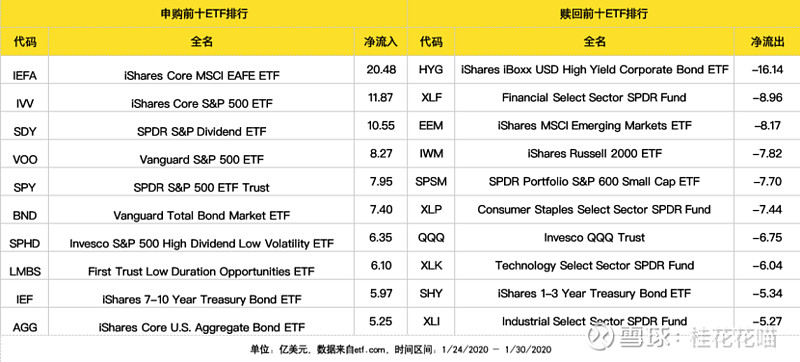800x362 pixels.
Task: Select Invesco QQQ Trust name cell
Action: [x=594, y=238]
